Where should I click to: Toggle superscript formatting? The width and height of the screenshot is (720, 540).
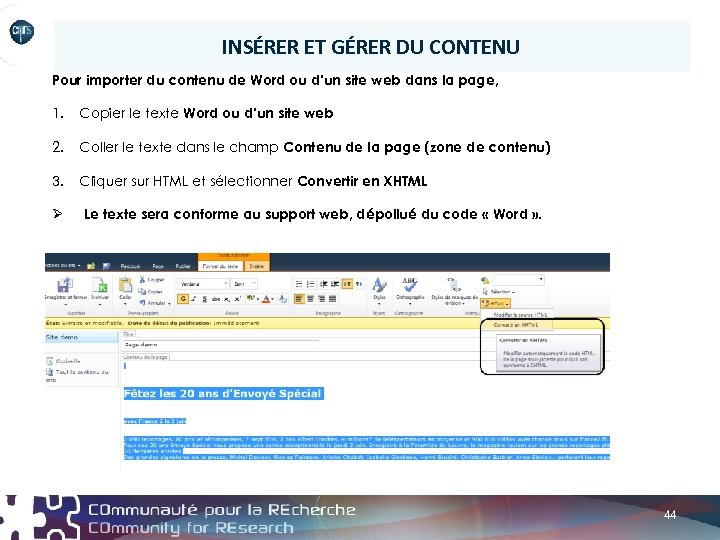238,299
